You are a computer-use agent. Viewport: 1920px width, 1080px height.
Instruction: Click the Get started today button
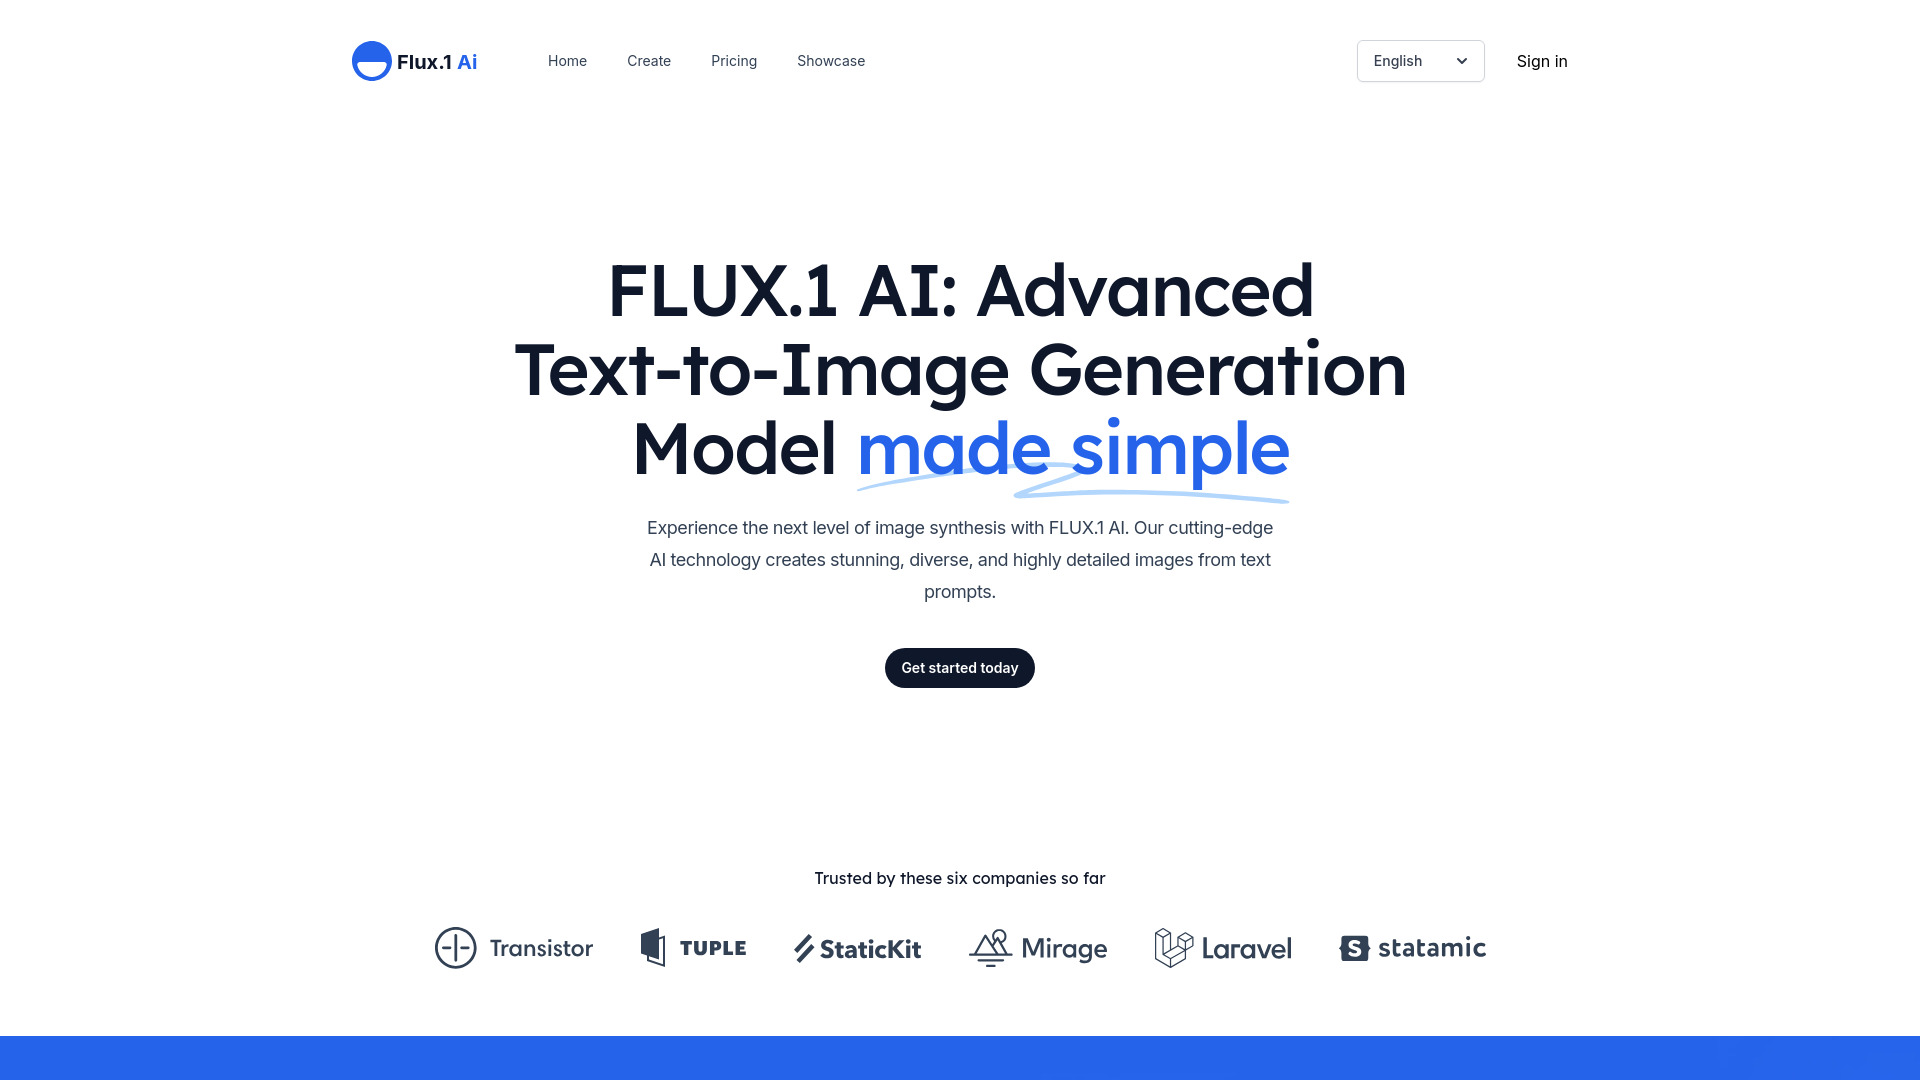coord(960,667)
